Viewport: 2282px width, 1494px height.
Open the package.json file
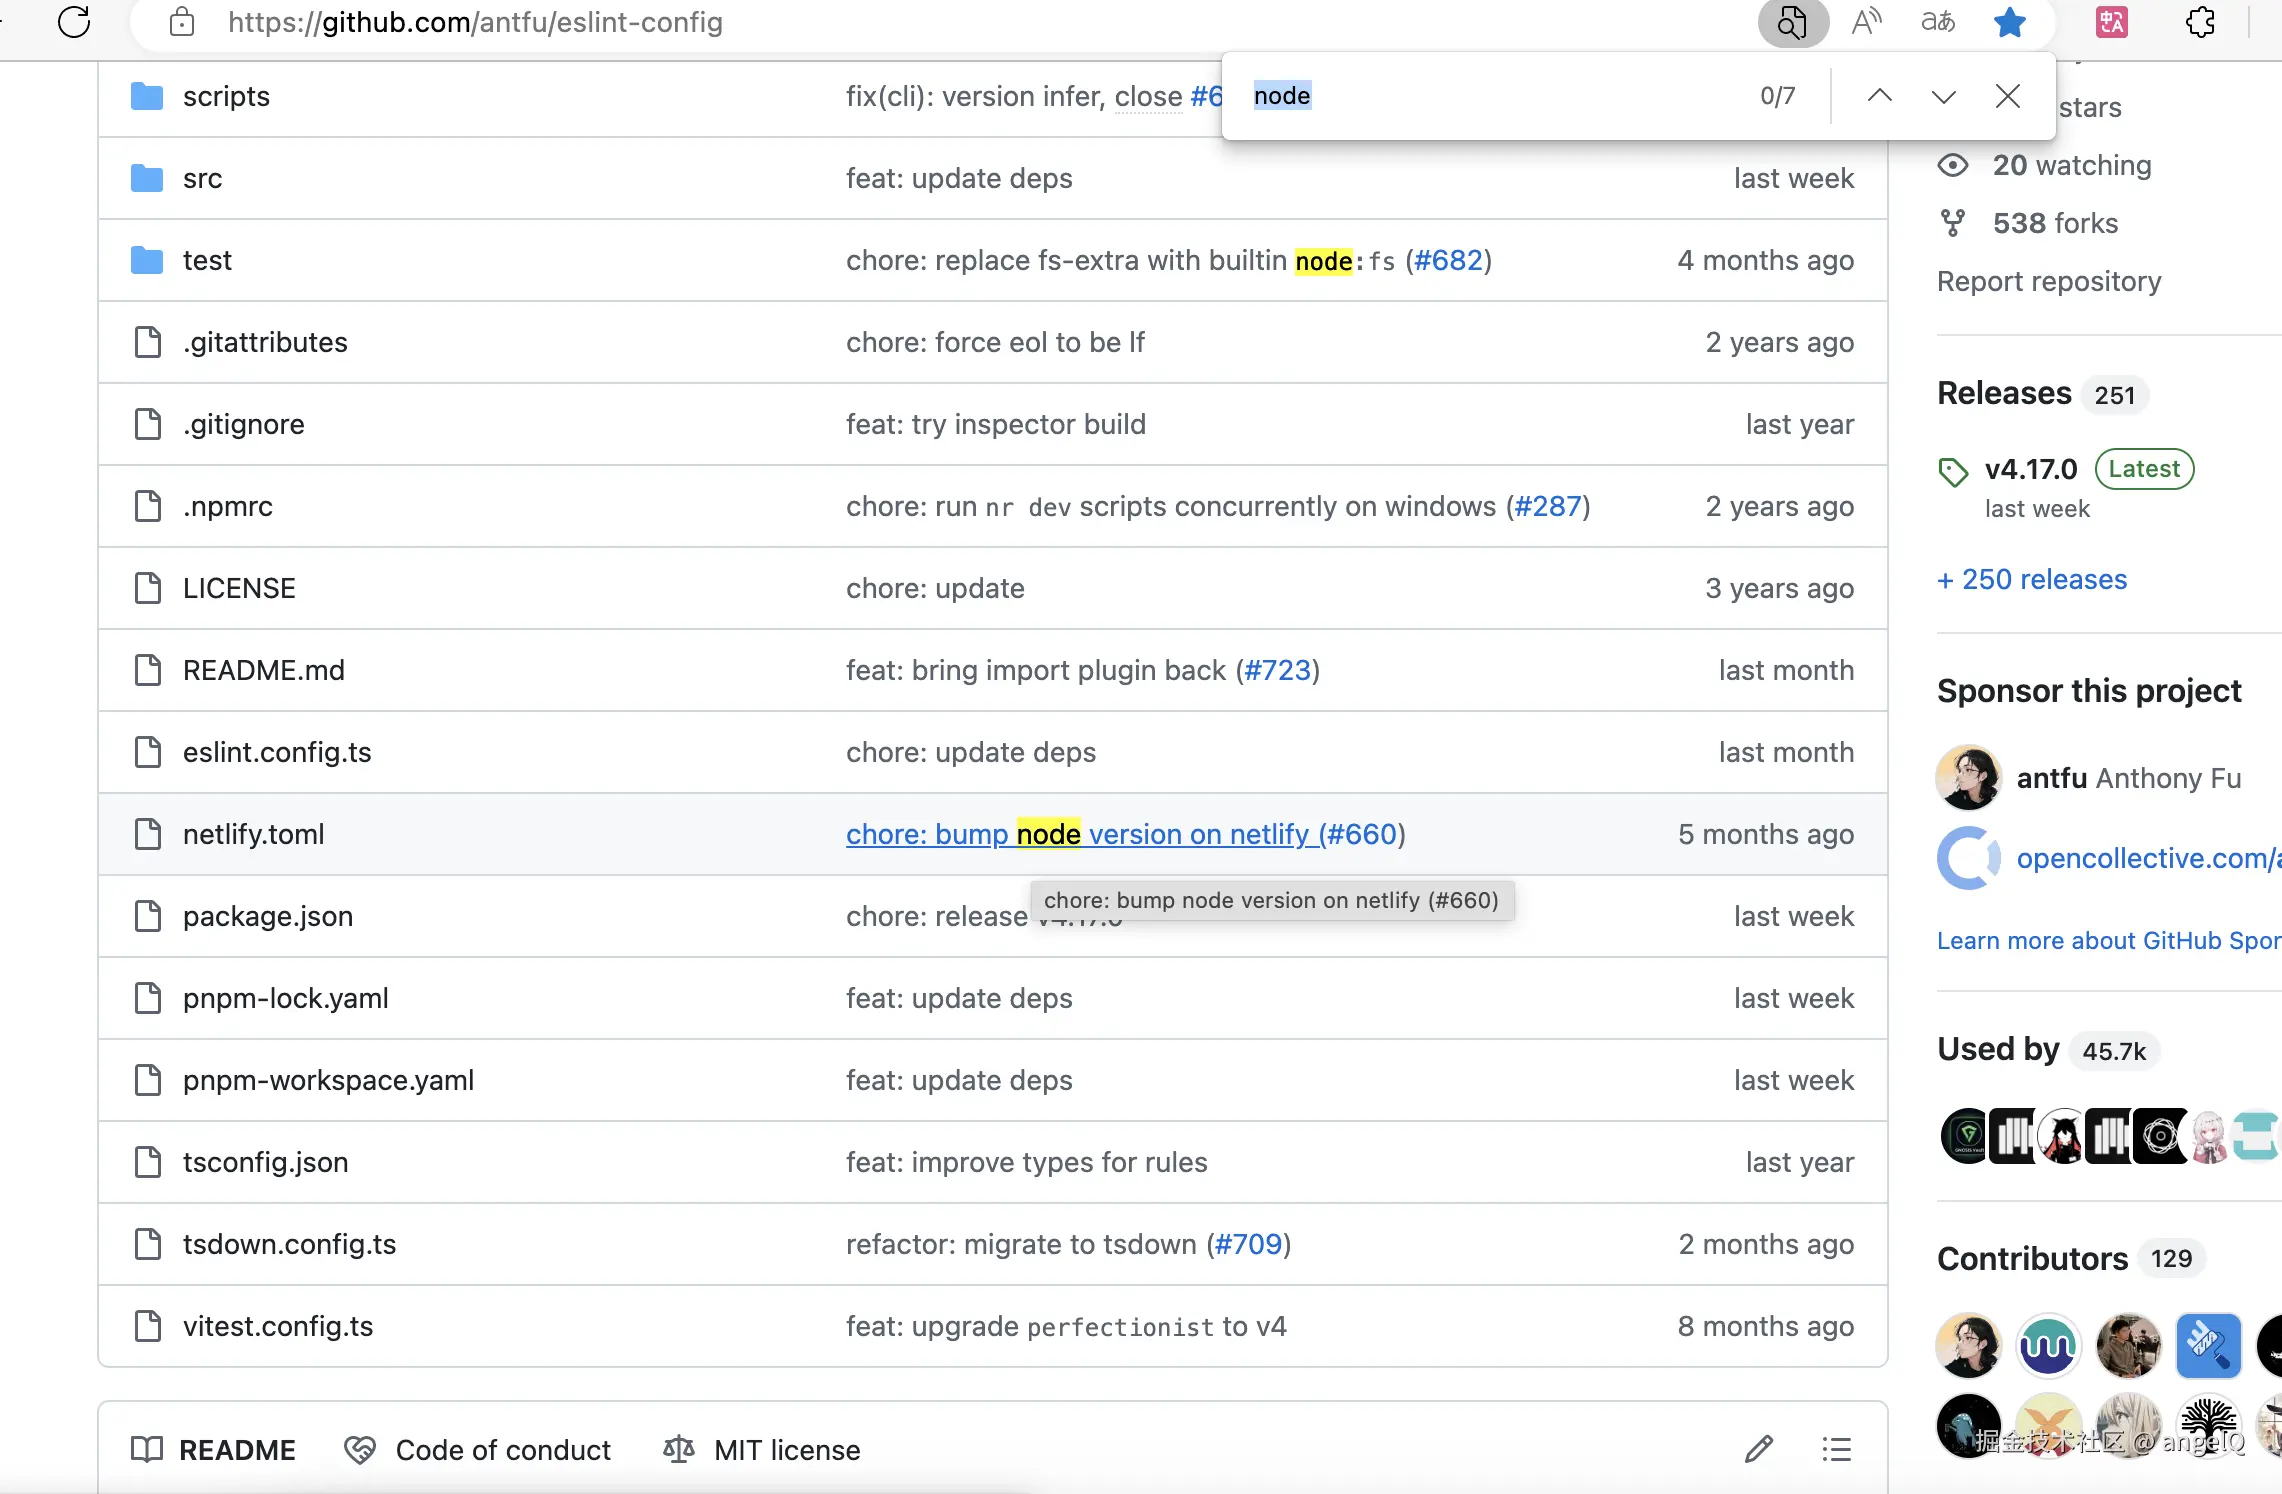coord(267,916)
